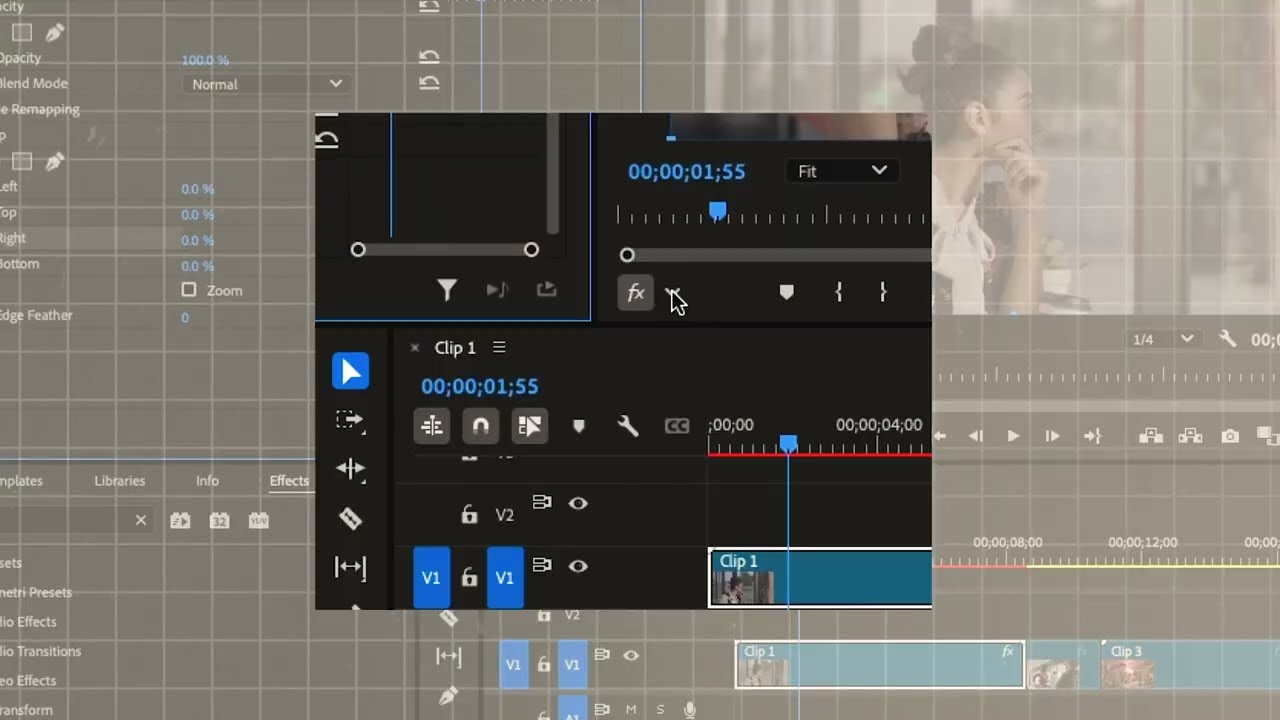Hide inset track V1 with its eye icon
1280x720 pixels.
coord(578,566)
